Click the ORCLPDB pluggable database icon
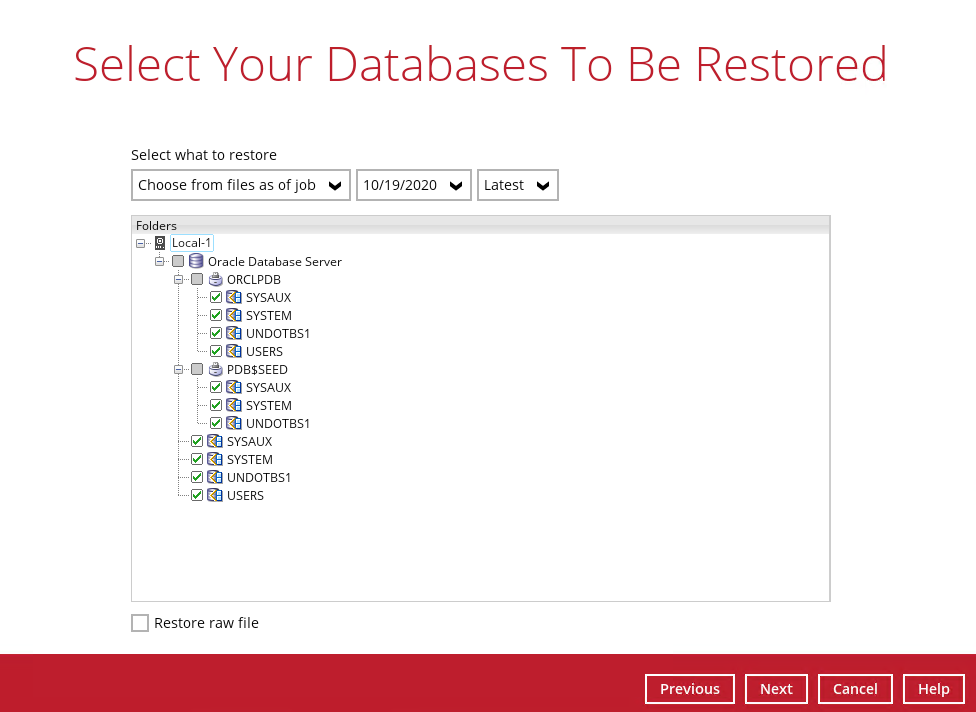This screenshot has height=712, width=976. [215, 279]
